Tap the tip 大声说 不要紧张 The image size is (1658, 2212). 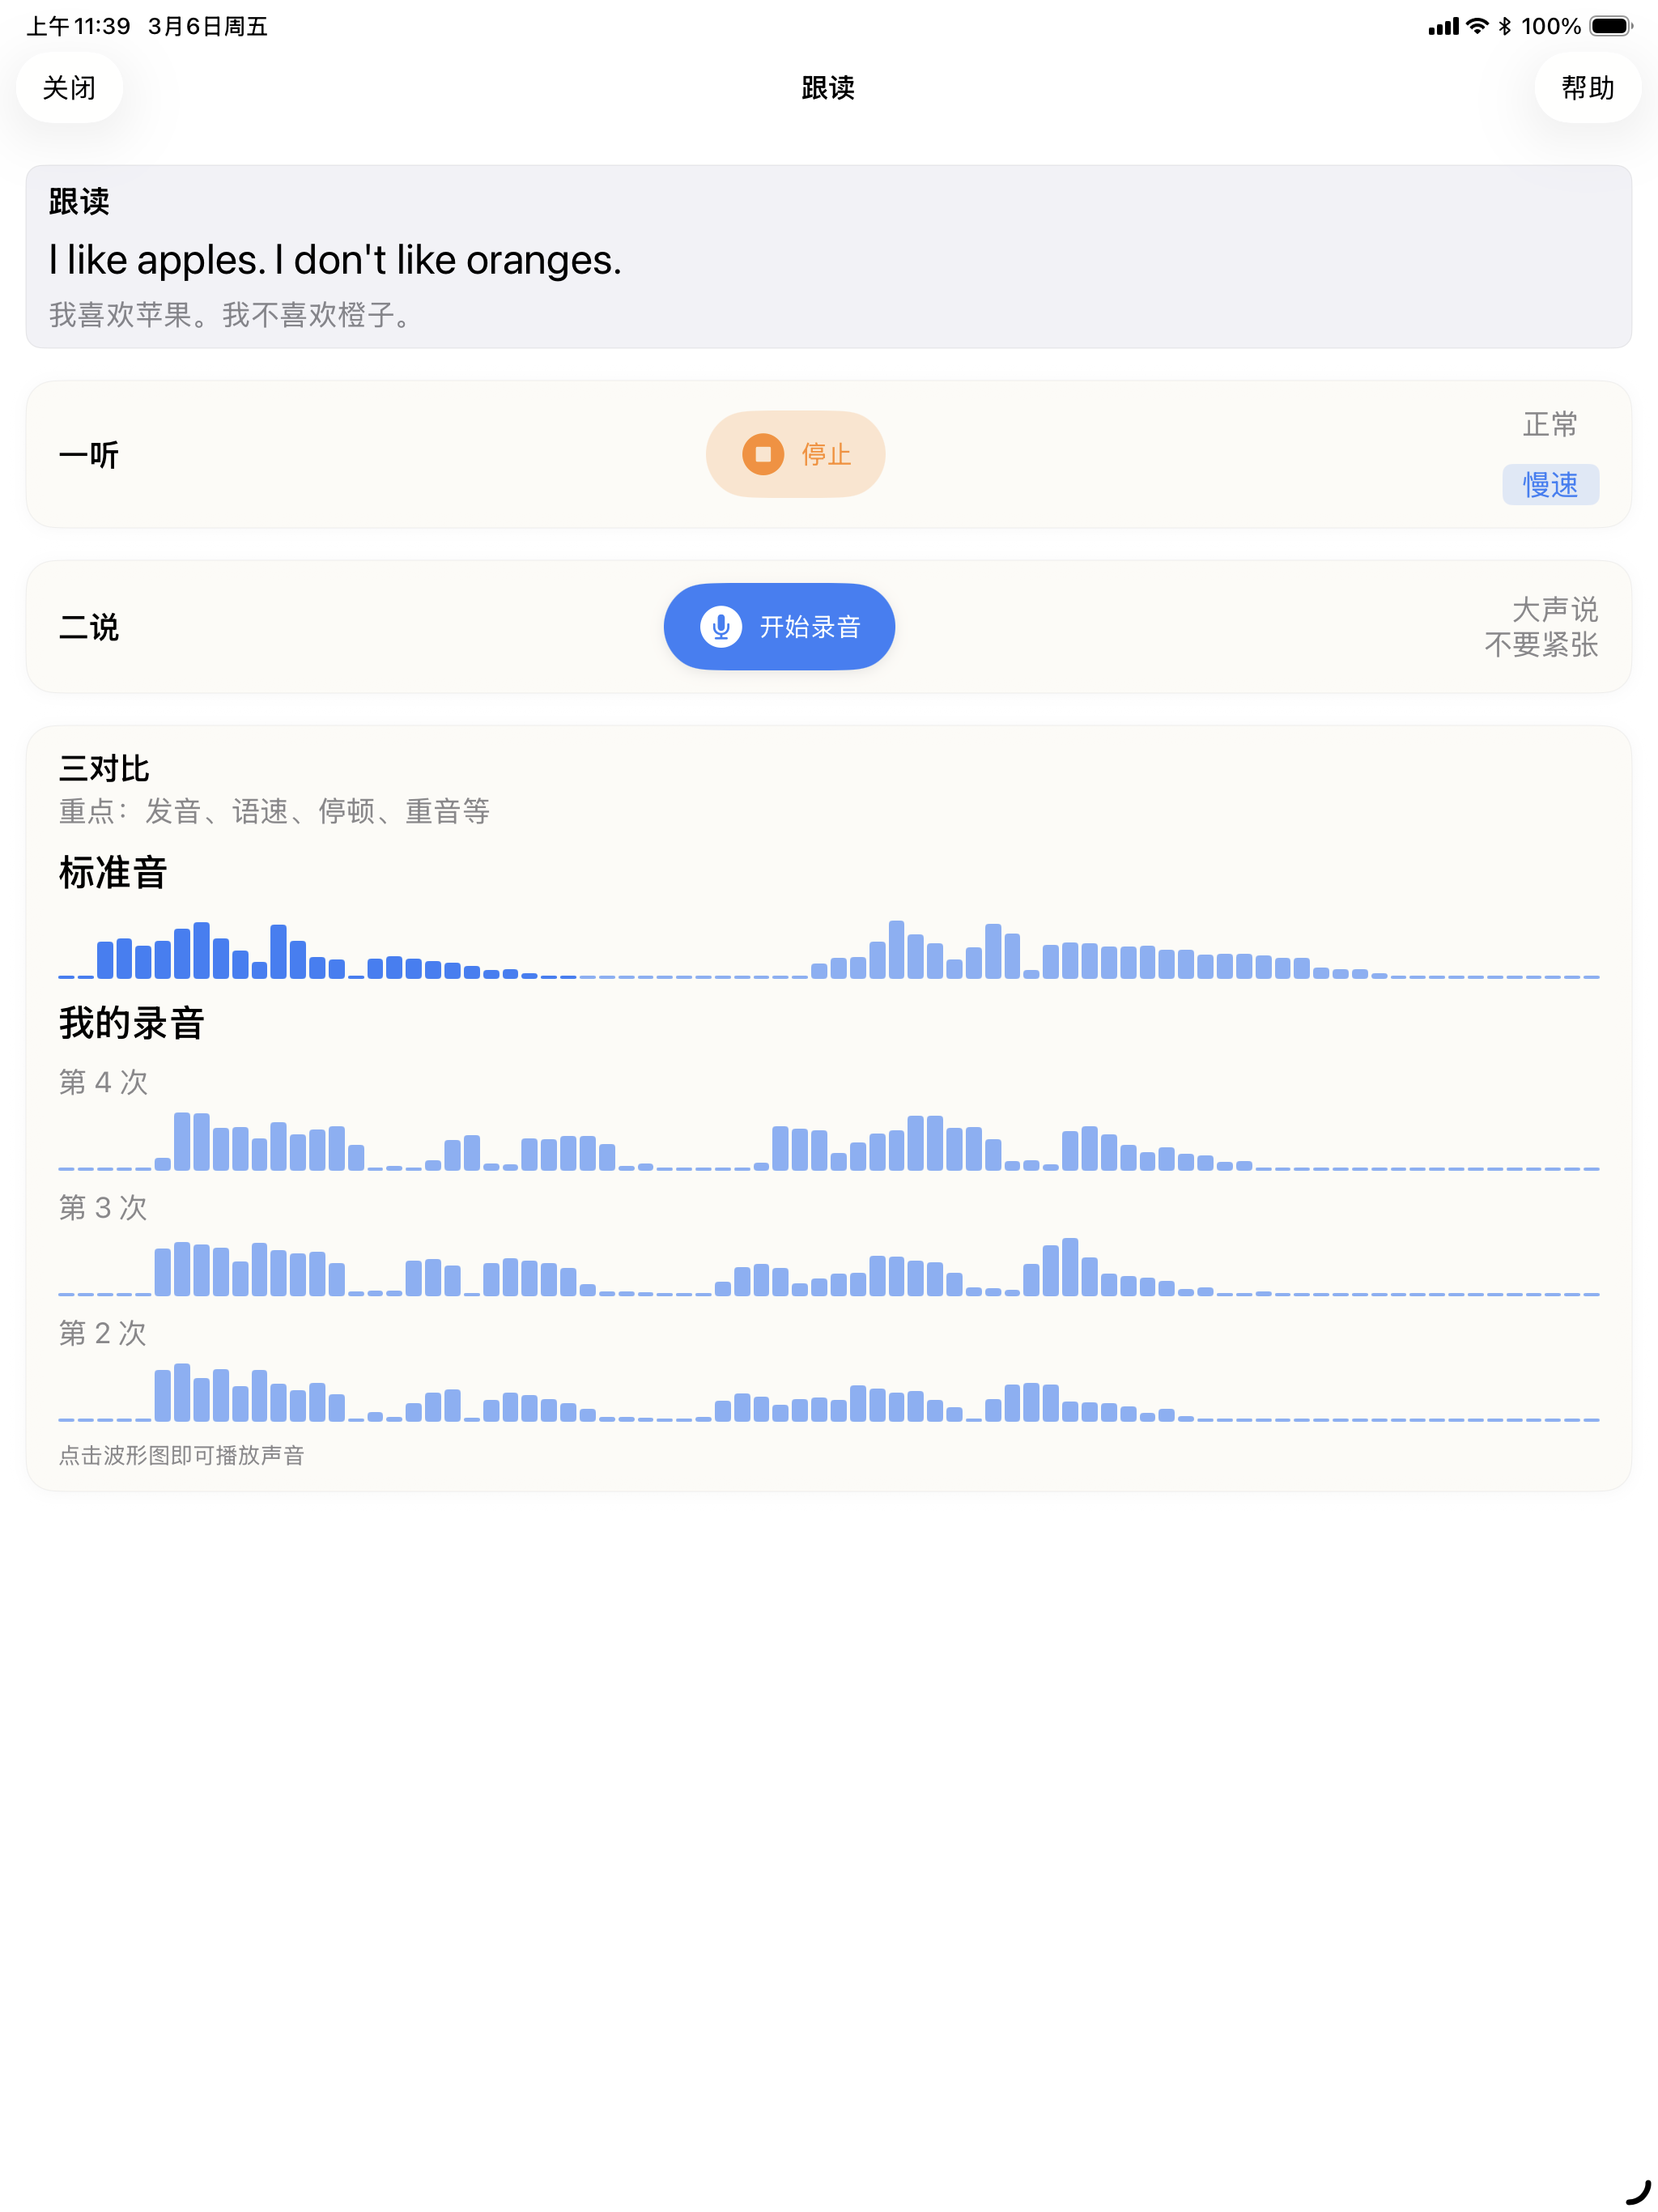coord(1541,627)
